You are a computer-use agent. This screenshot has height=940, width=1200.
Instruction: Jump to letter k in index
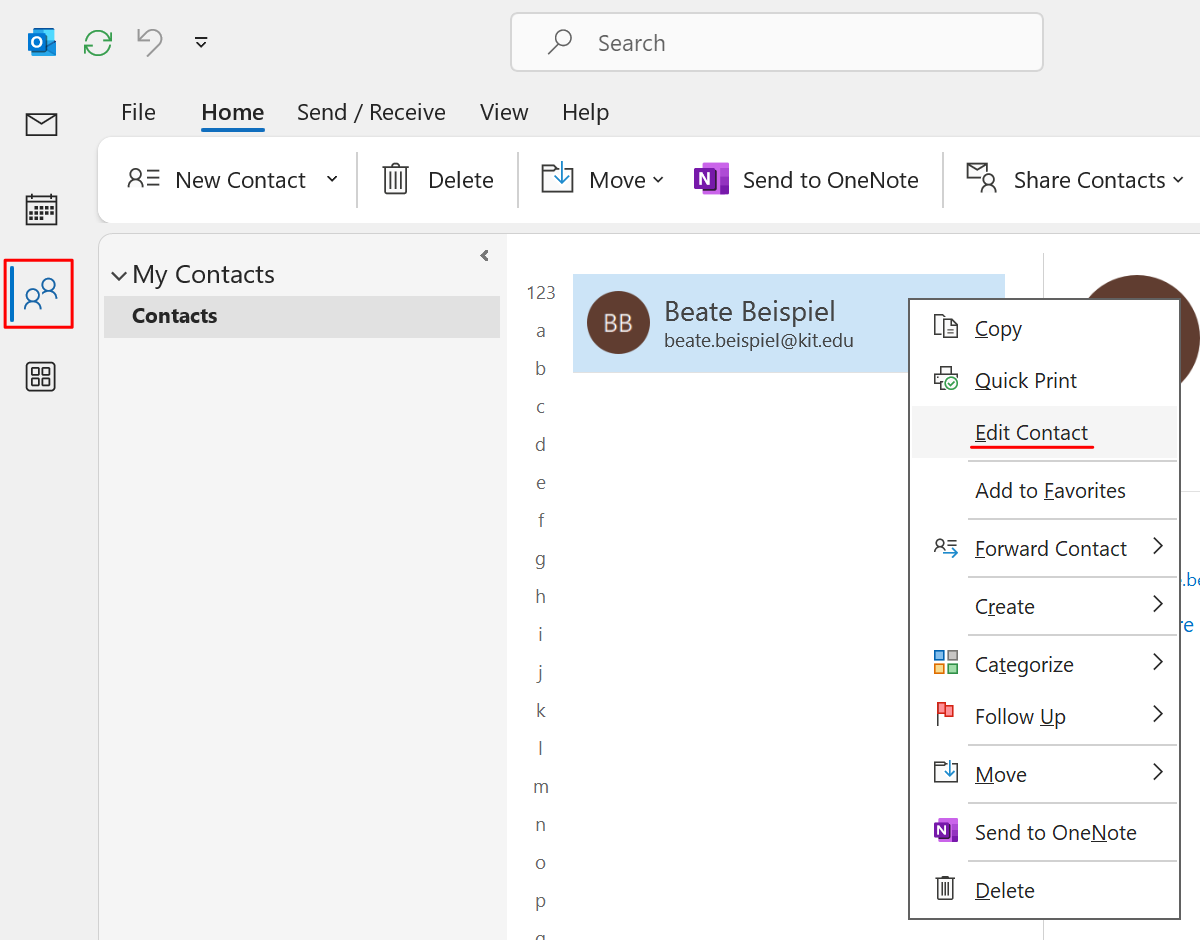(541, 711)
